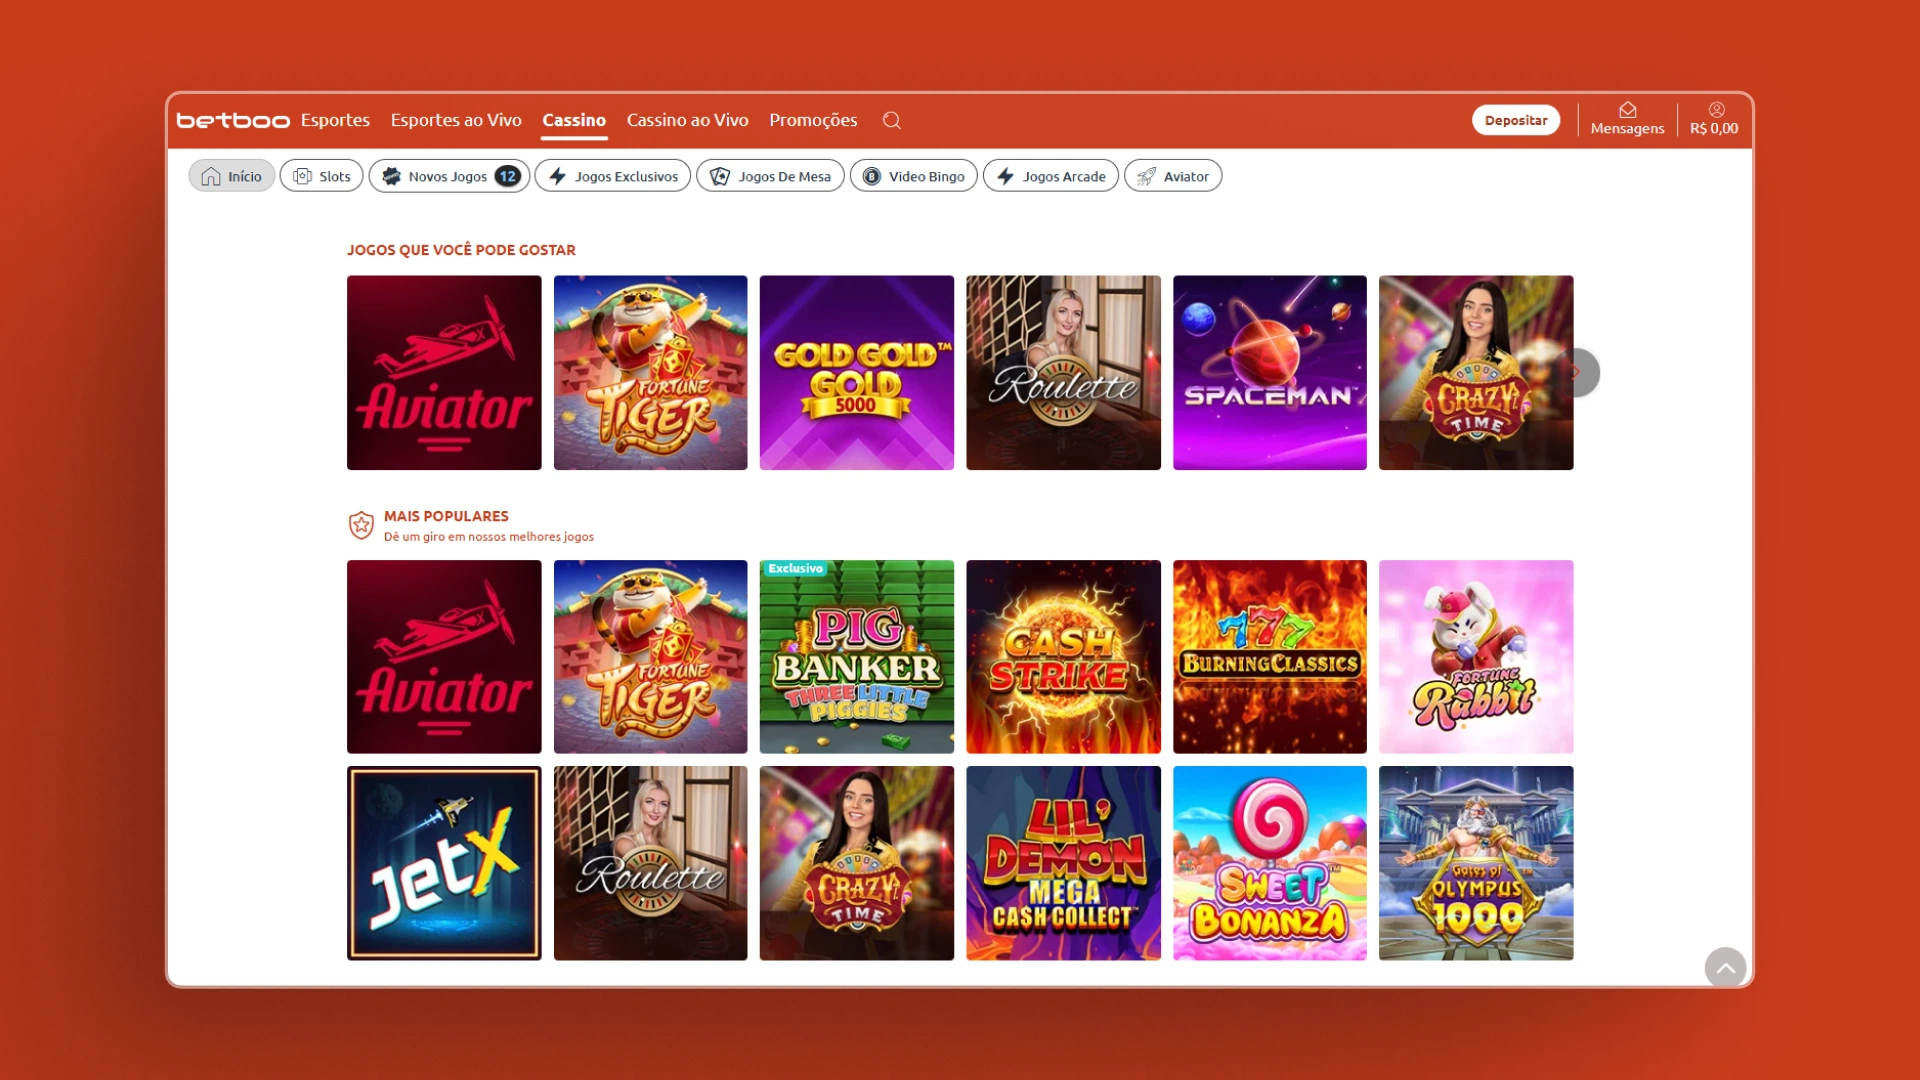Open Esportes ao Vivo section

[x=456, y=120]
